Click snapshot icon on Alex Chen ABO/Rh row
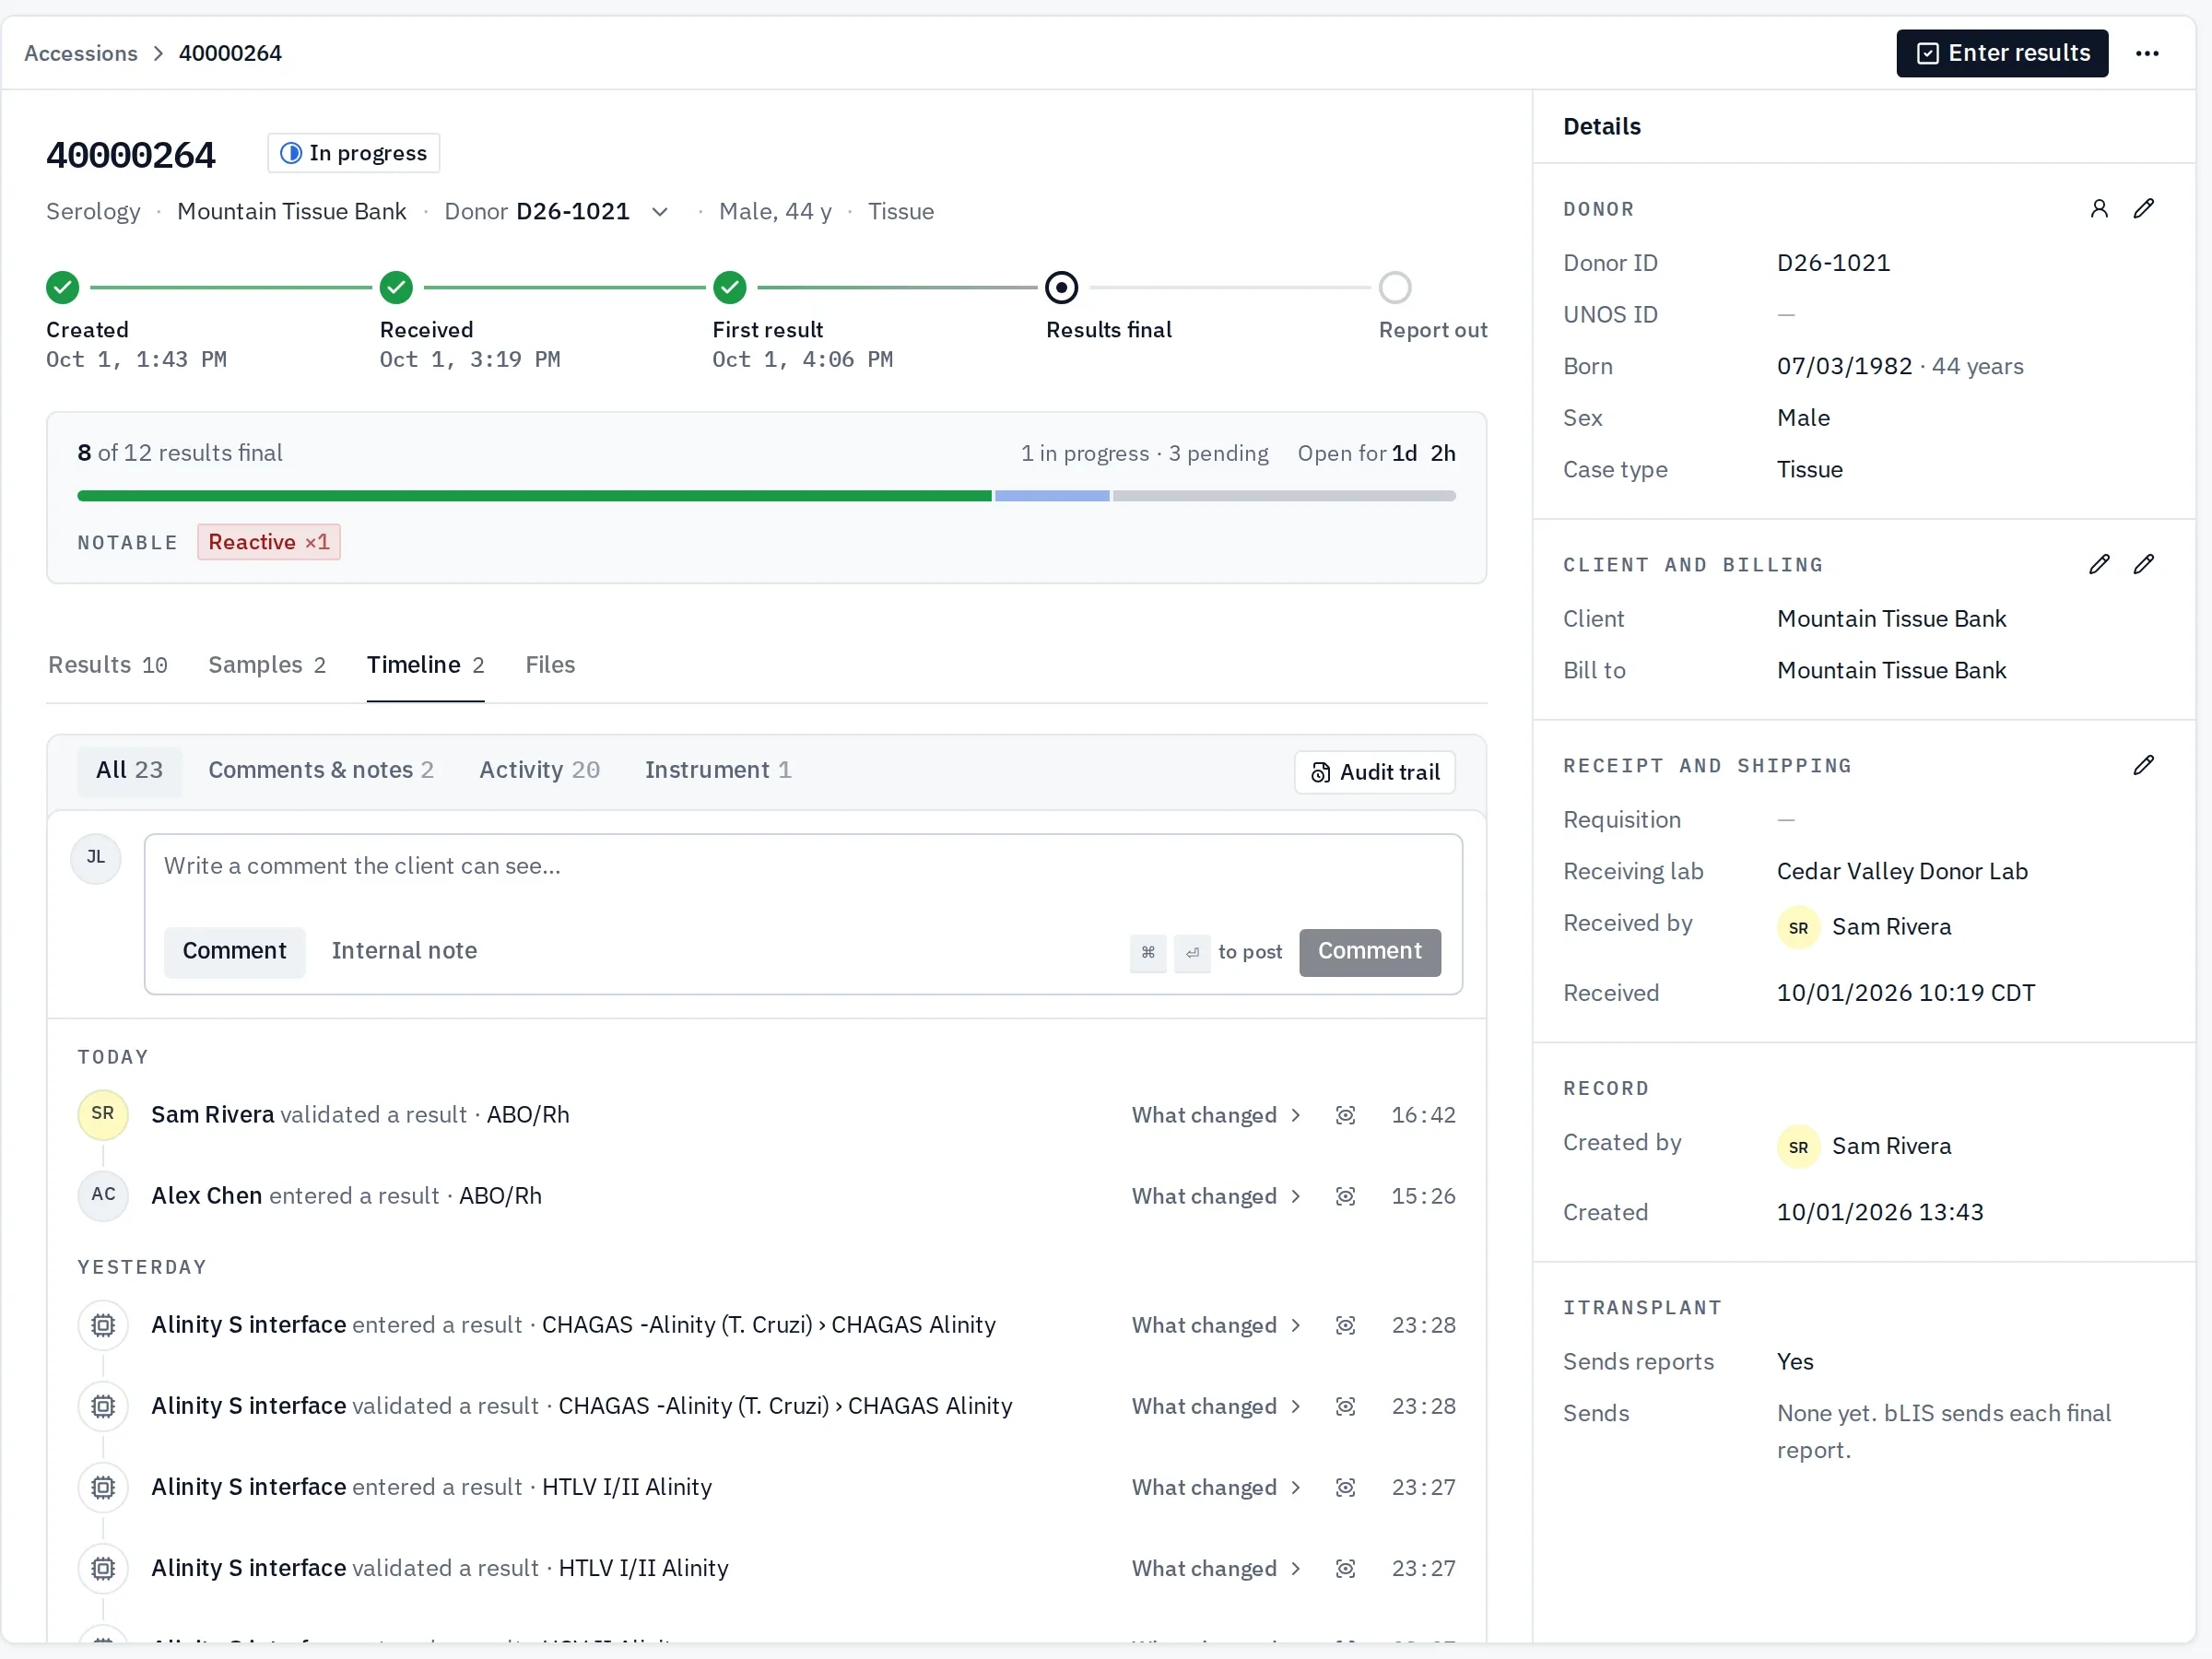2212x1659 pixels. tap(1345, 1196)
